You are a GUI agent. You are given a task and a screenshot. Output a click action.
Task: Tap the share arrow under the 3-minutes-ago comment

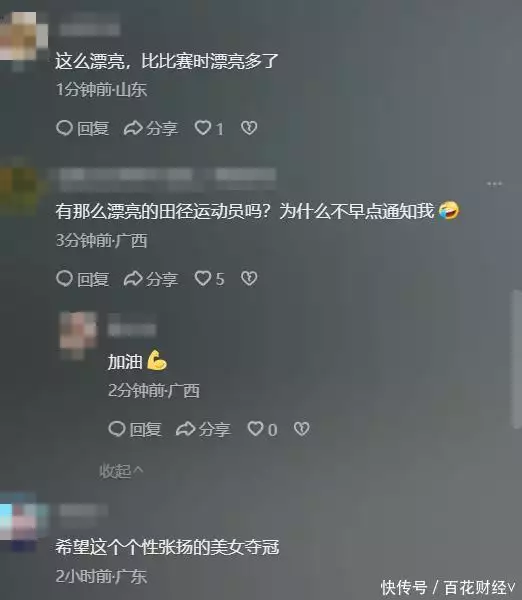(x=133, y=279)
